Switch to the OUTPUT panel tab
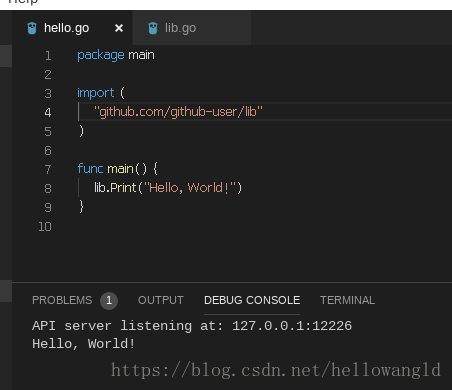This screenshot has width=452, height=390. click(161, 300)
